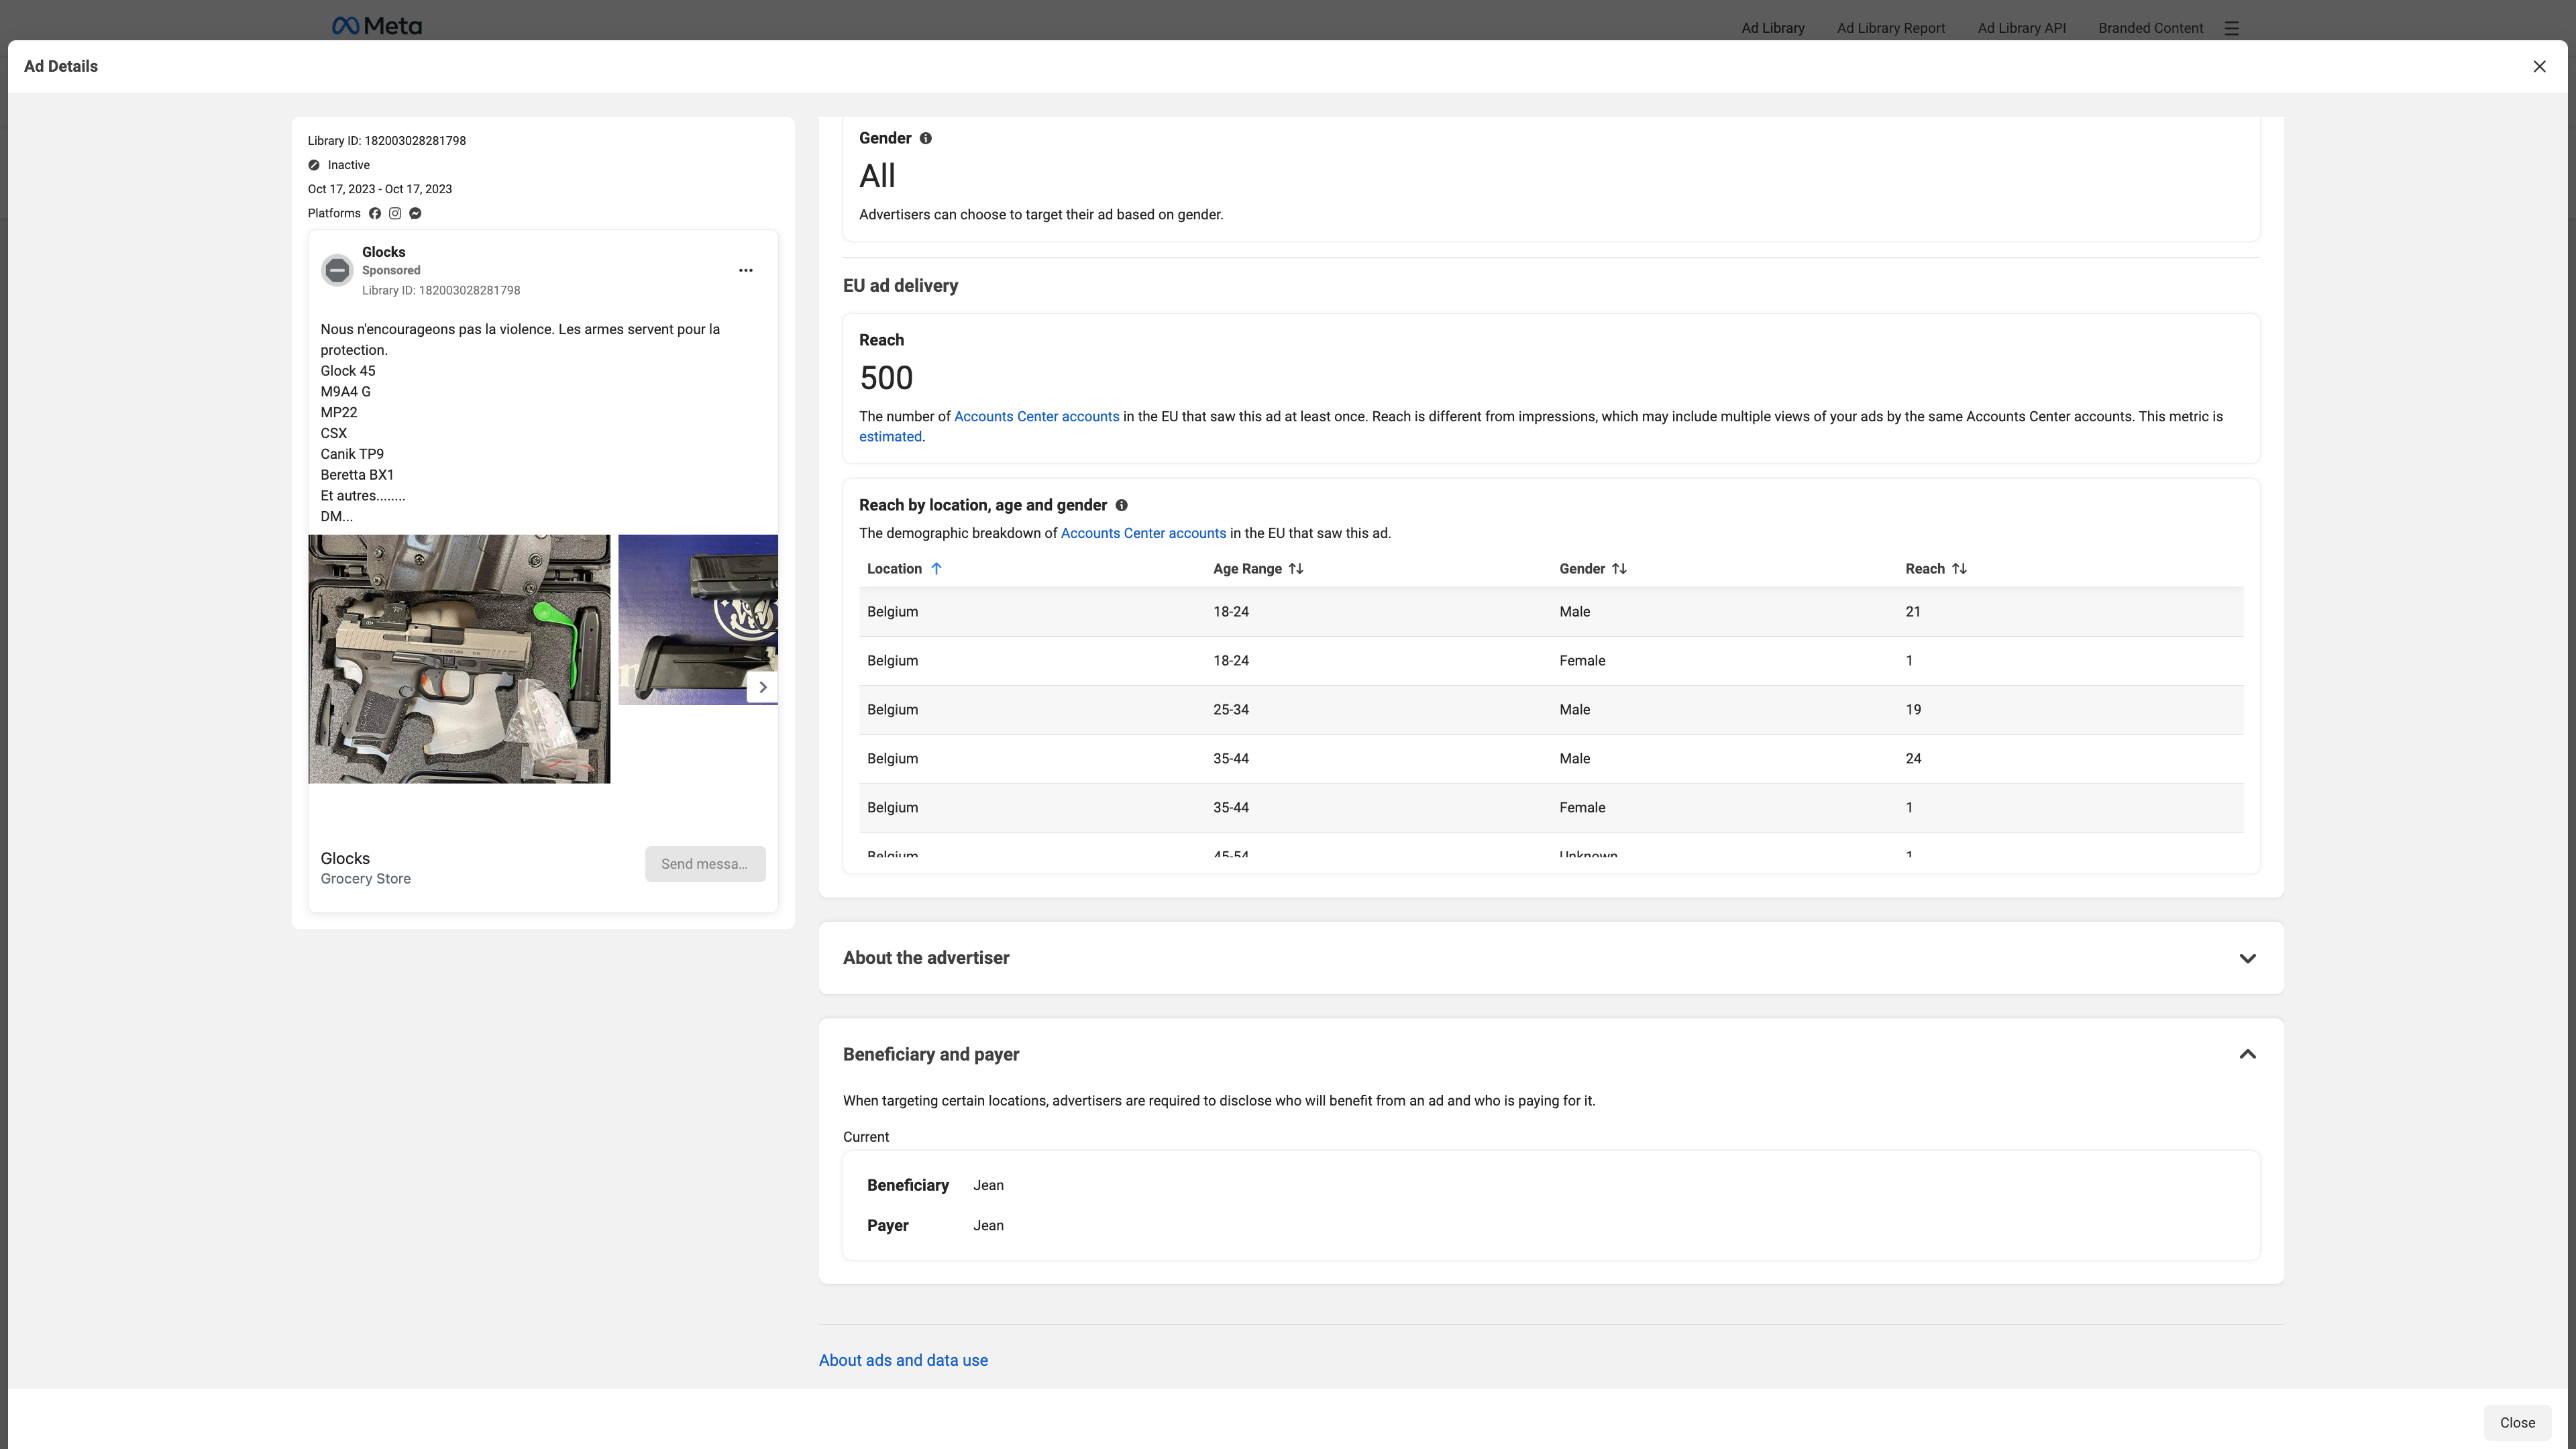2576x1449 pixels.
Task: Click the Facebook platform icon
Action: [x=375, y=213]
